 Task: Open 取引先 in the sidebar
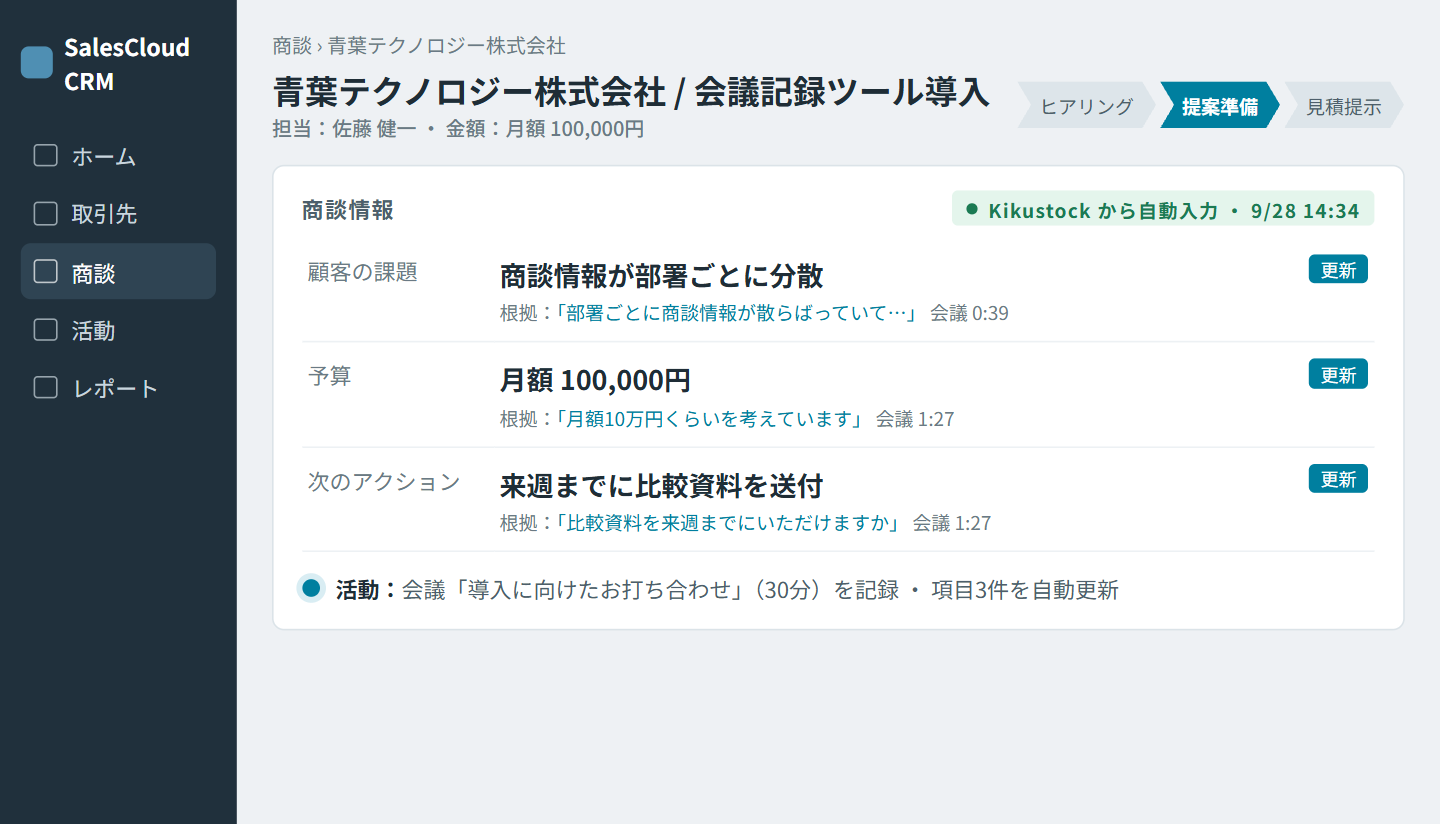118,214
